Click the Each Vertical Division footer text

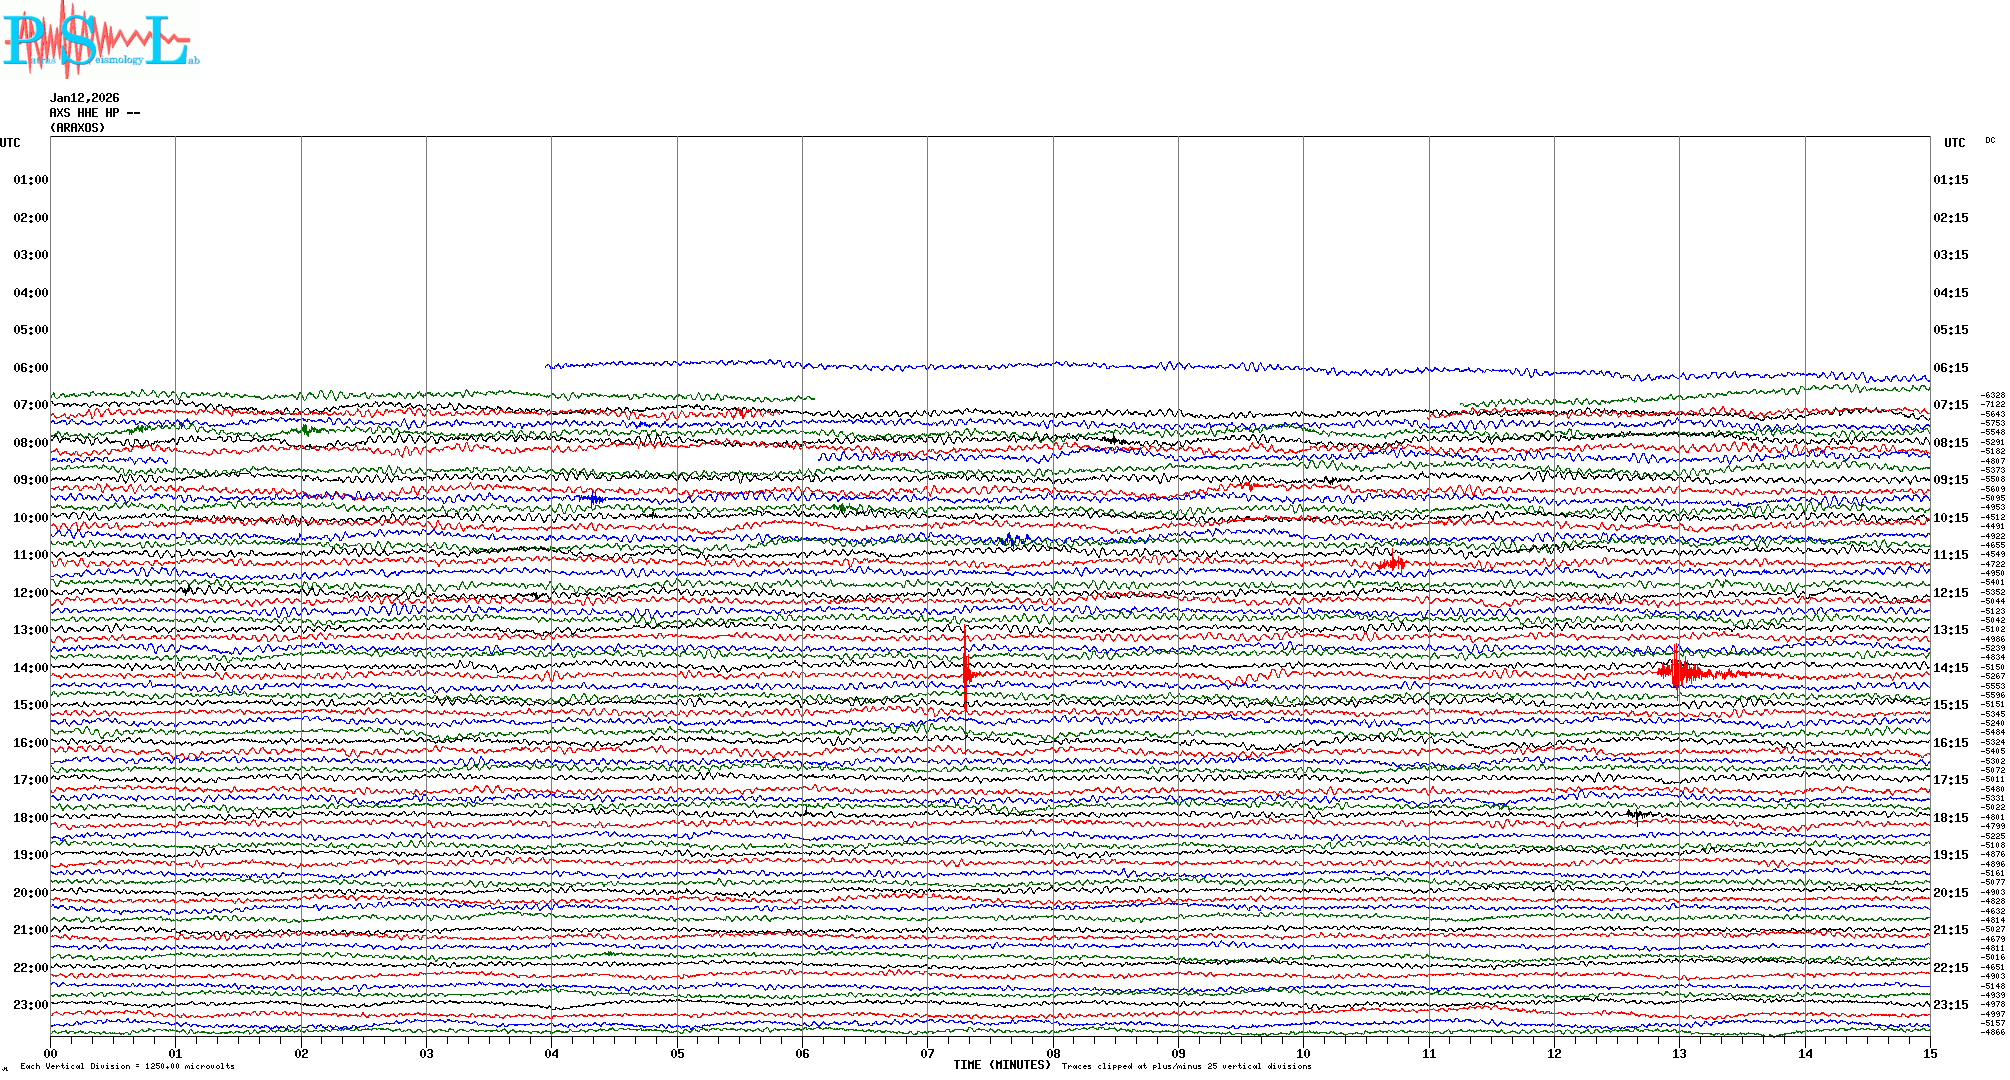click(127, 1066)
